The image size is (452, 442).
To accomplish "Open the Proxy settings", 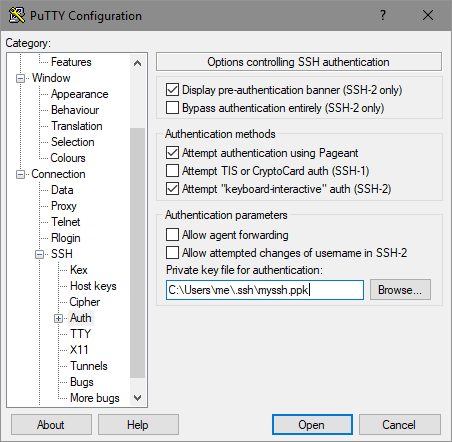I will pos(64,206).
